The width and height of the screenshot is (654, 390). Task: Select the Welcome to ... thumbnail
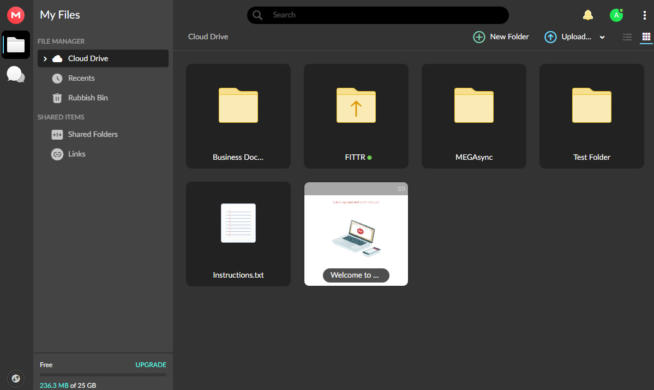pyautogui.click(x=356, y=234)
